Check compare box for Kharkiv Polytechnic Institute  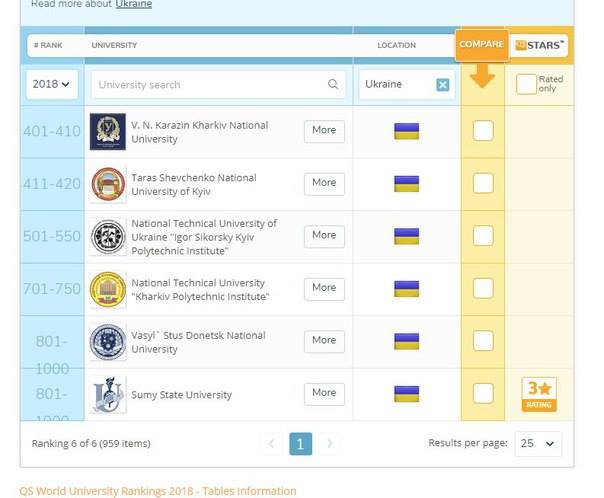(483, 288)
